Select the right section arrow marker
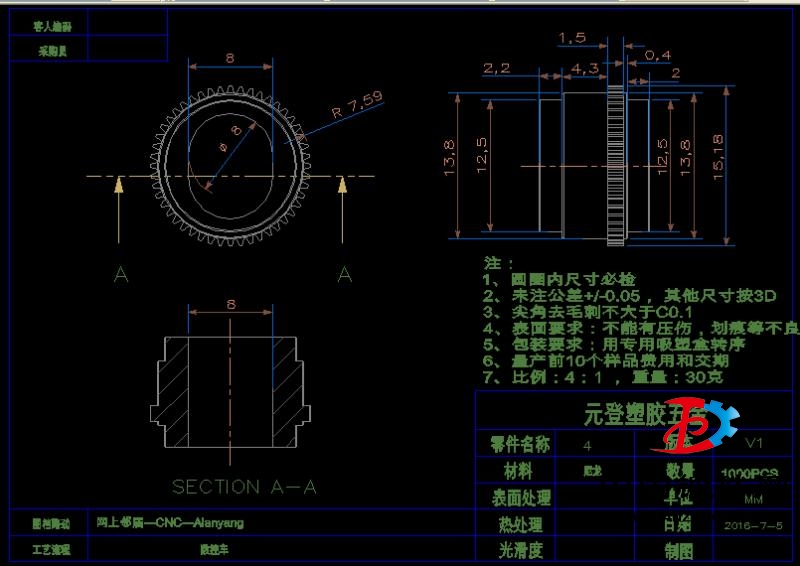 coord(343,208)
